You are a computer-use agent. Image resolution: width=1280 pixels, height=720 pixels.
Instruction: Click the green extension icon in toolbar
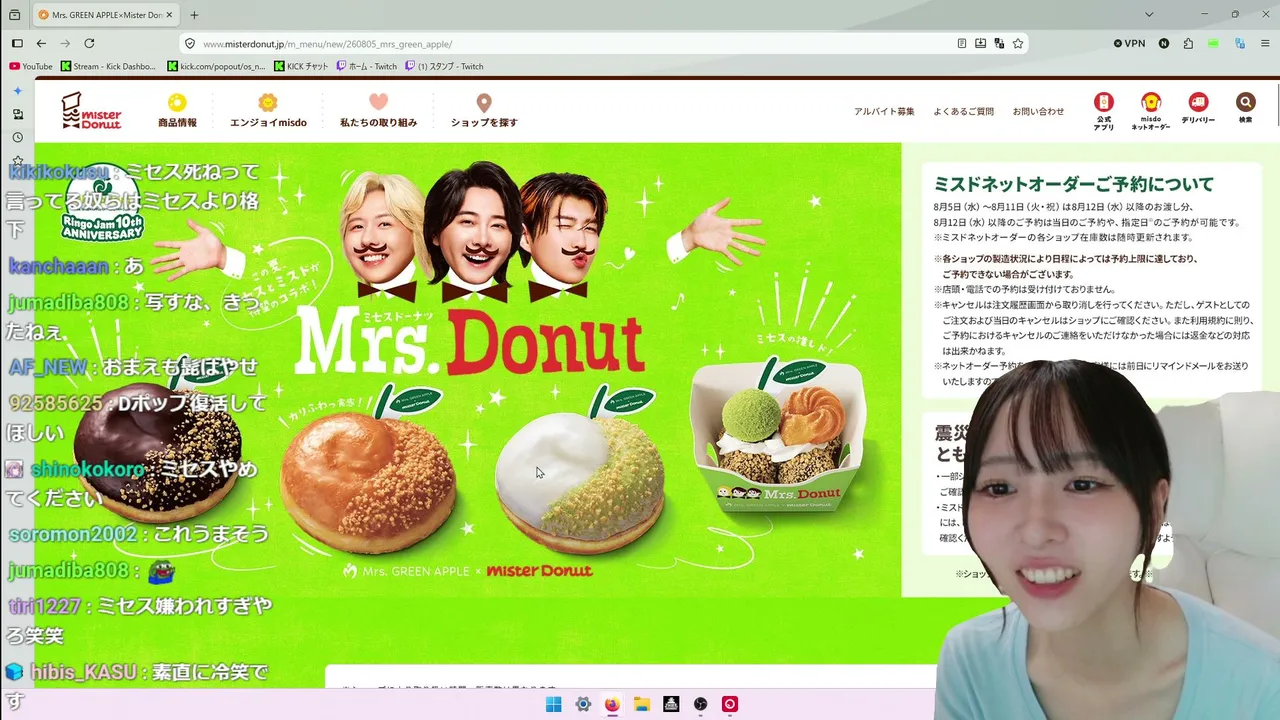(1213, 44)
